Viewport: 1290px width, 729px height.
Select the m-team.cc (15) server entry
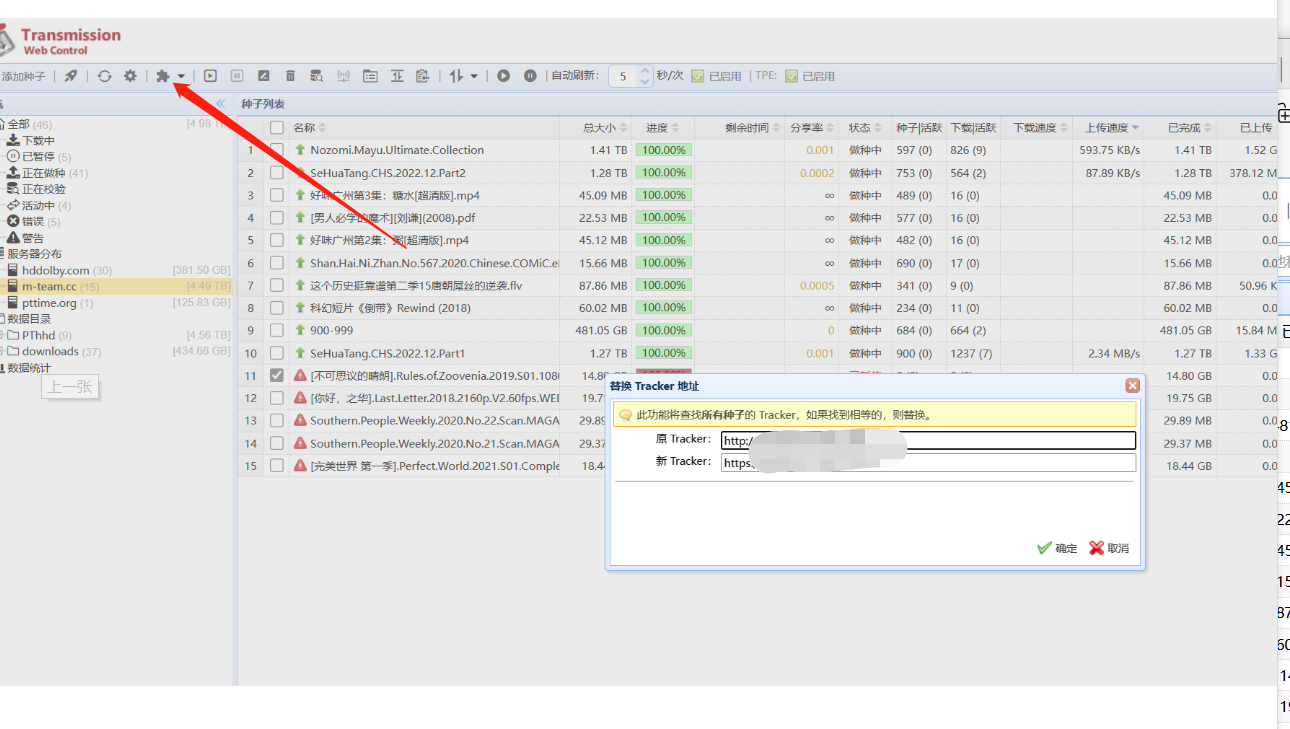pos(53,286)
